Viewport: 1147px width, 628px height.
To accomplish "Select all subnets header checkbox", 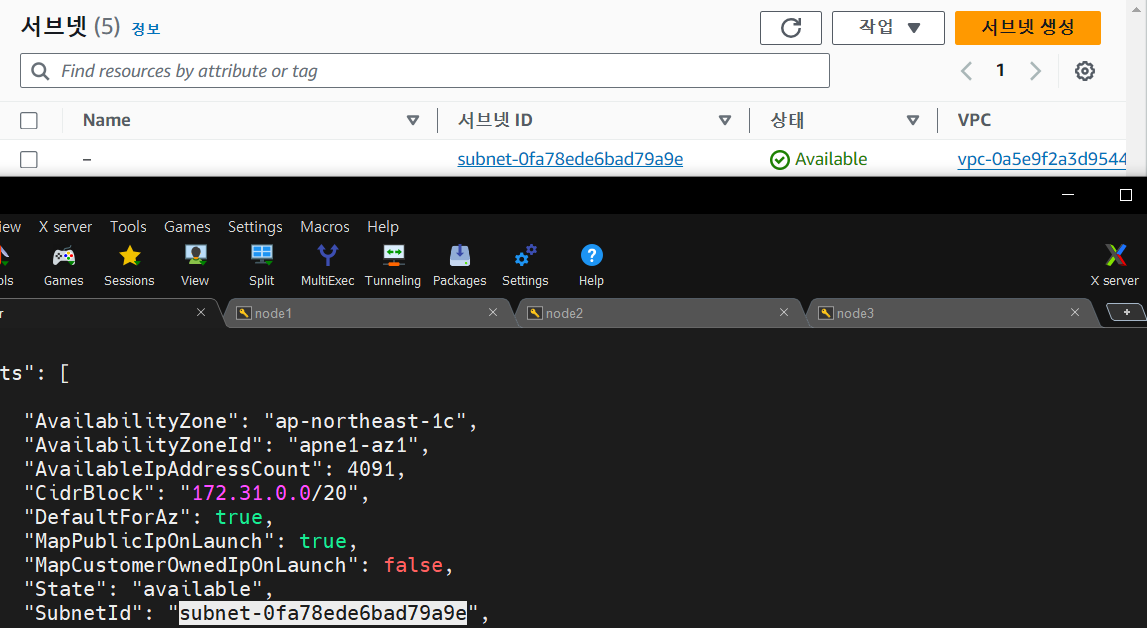I will point(29,121).
